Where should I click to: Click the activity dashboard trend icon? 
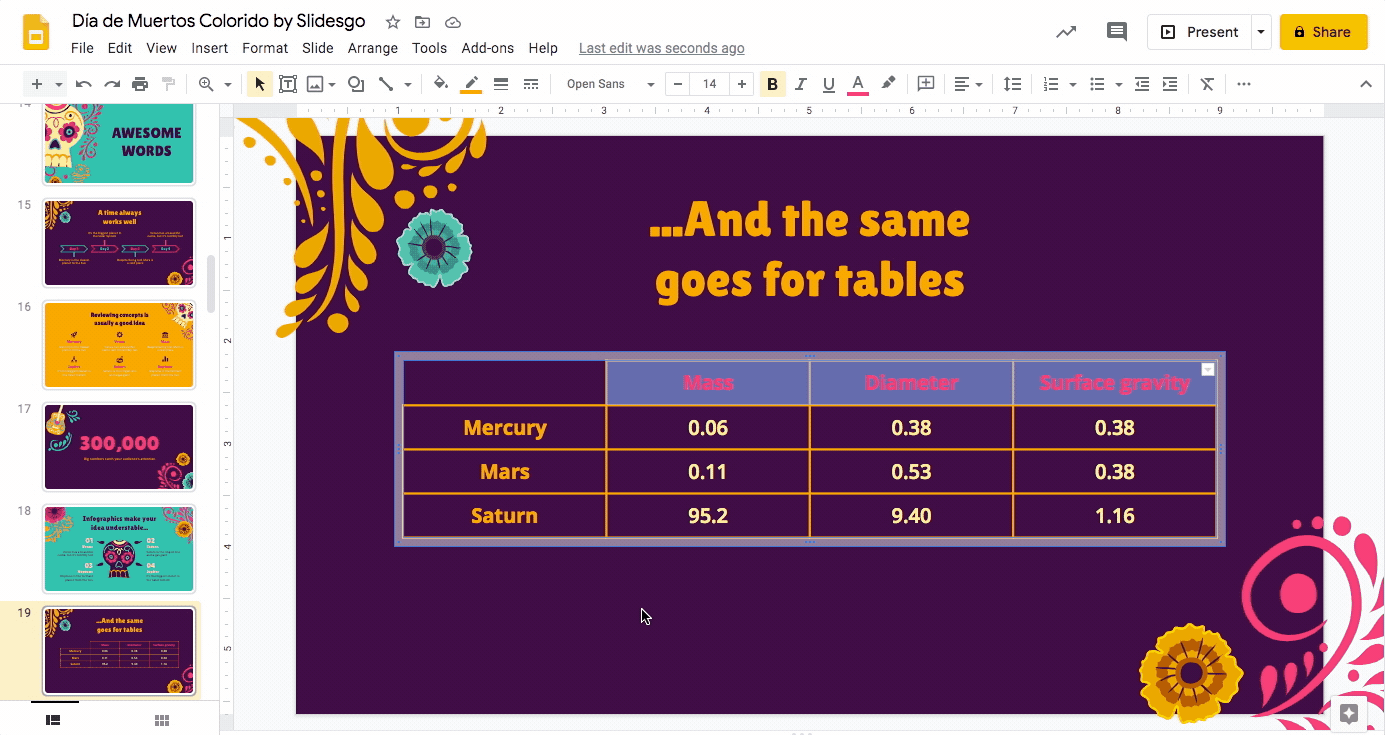click(1066, 32)
